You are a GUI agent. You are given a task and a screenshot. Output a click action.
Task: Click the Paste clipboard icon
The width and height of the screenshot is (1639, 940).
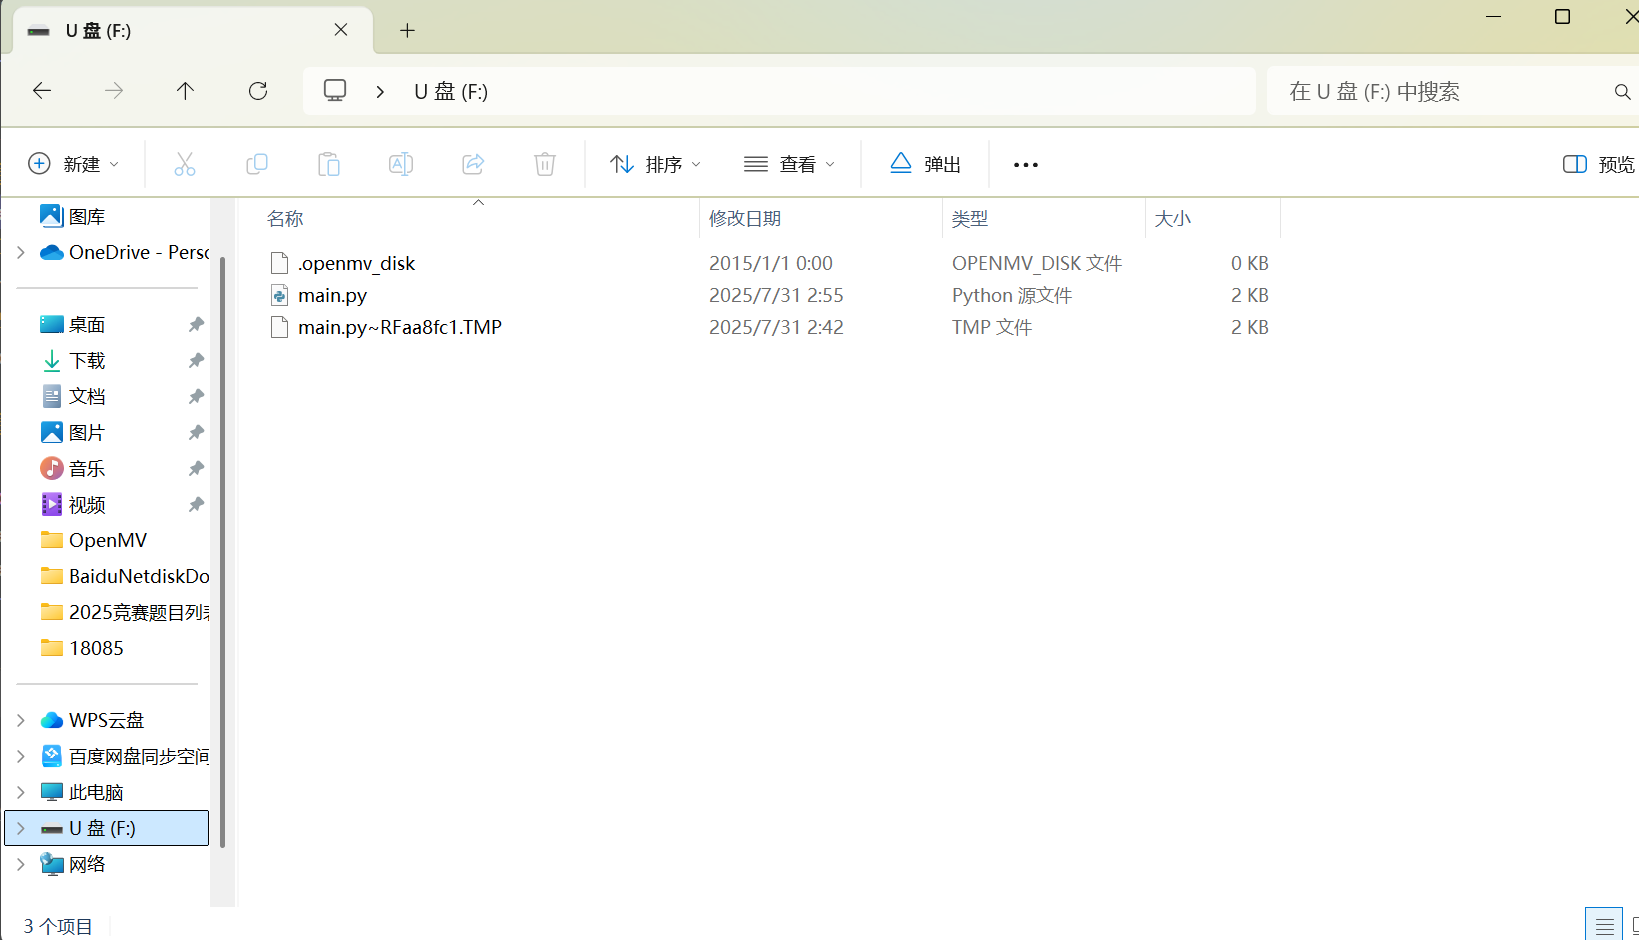click(x=329, y=164)
